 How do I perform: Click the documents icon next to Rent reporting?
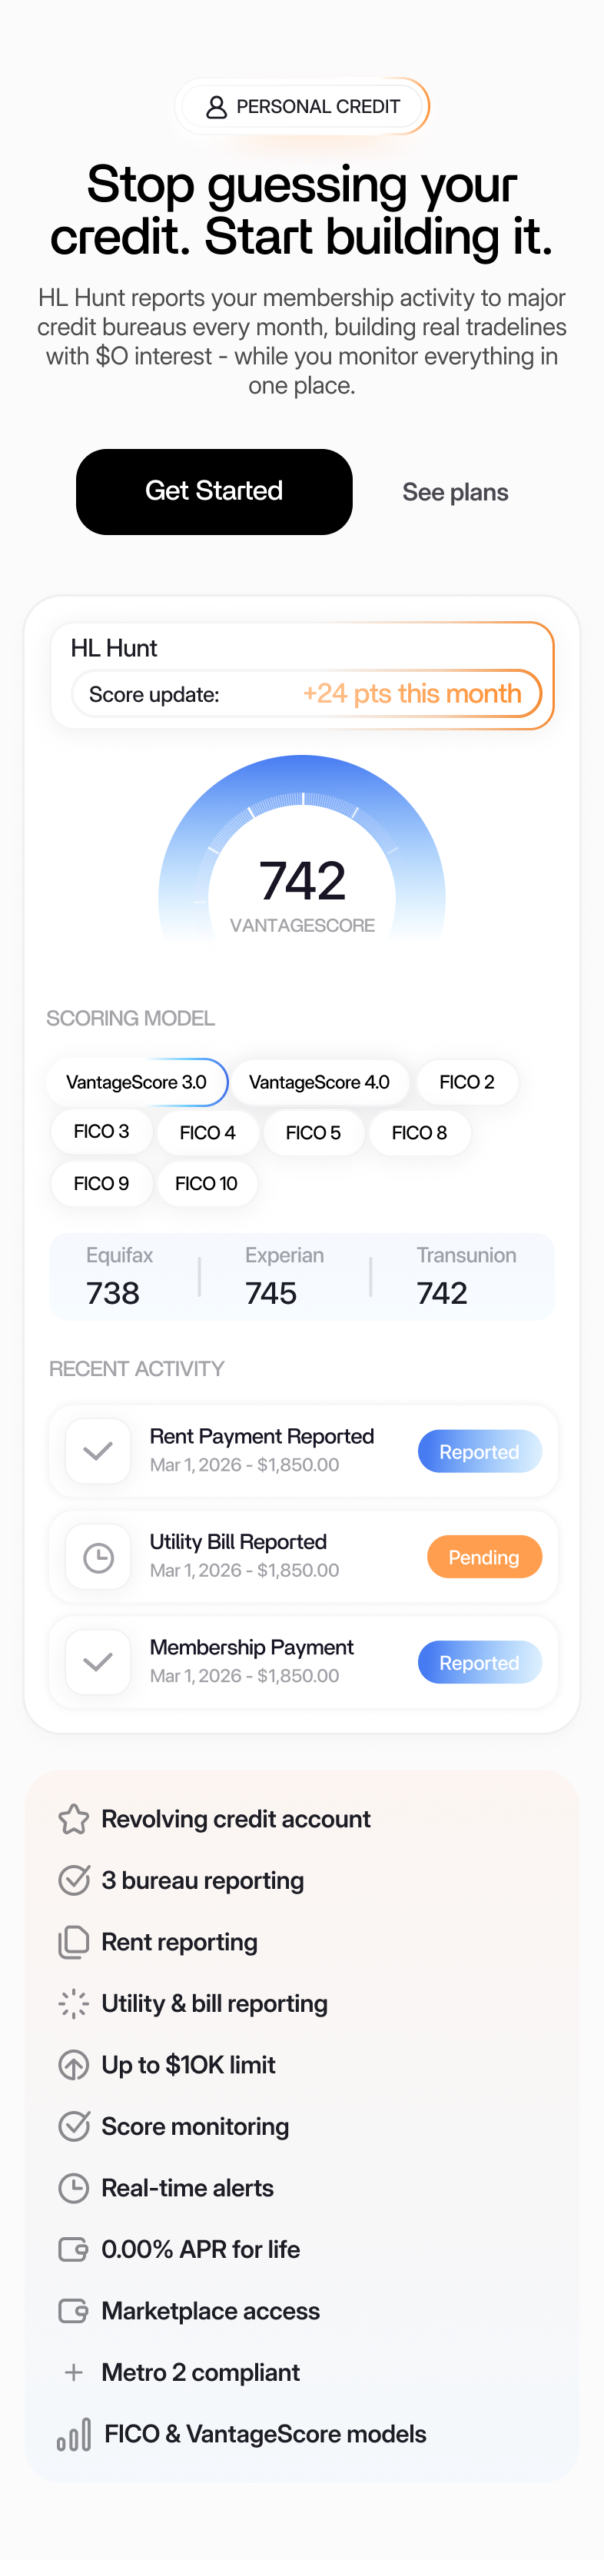pos(74,1942)
